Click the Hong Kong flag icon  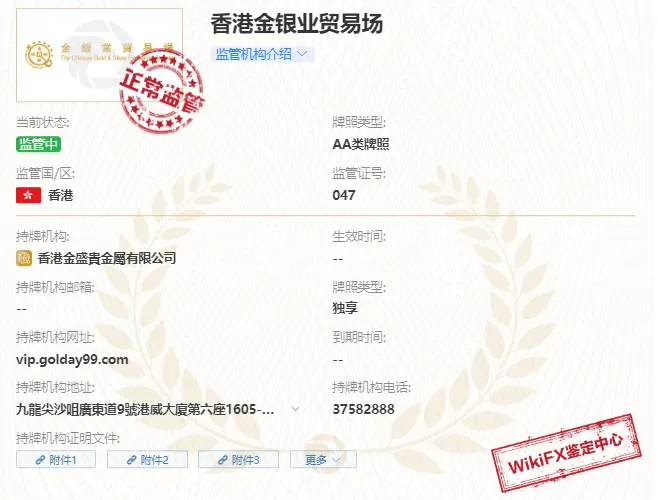pyautogui.click(x=29, y=195)
